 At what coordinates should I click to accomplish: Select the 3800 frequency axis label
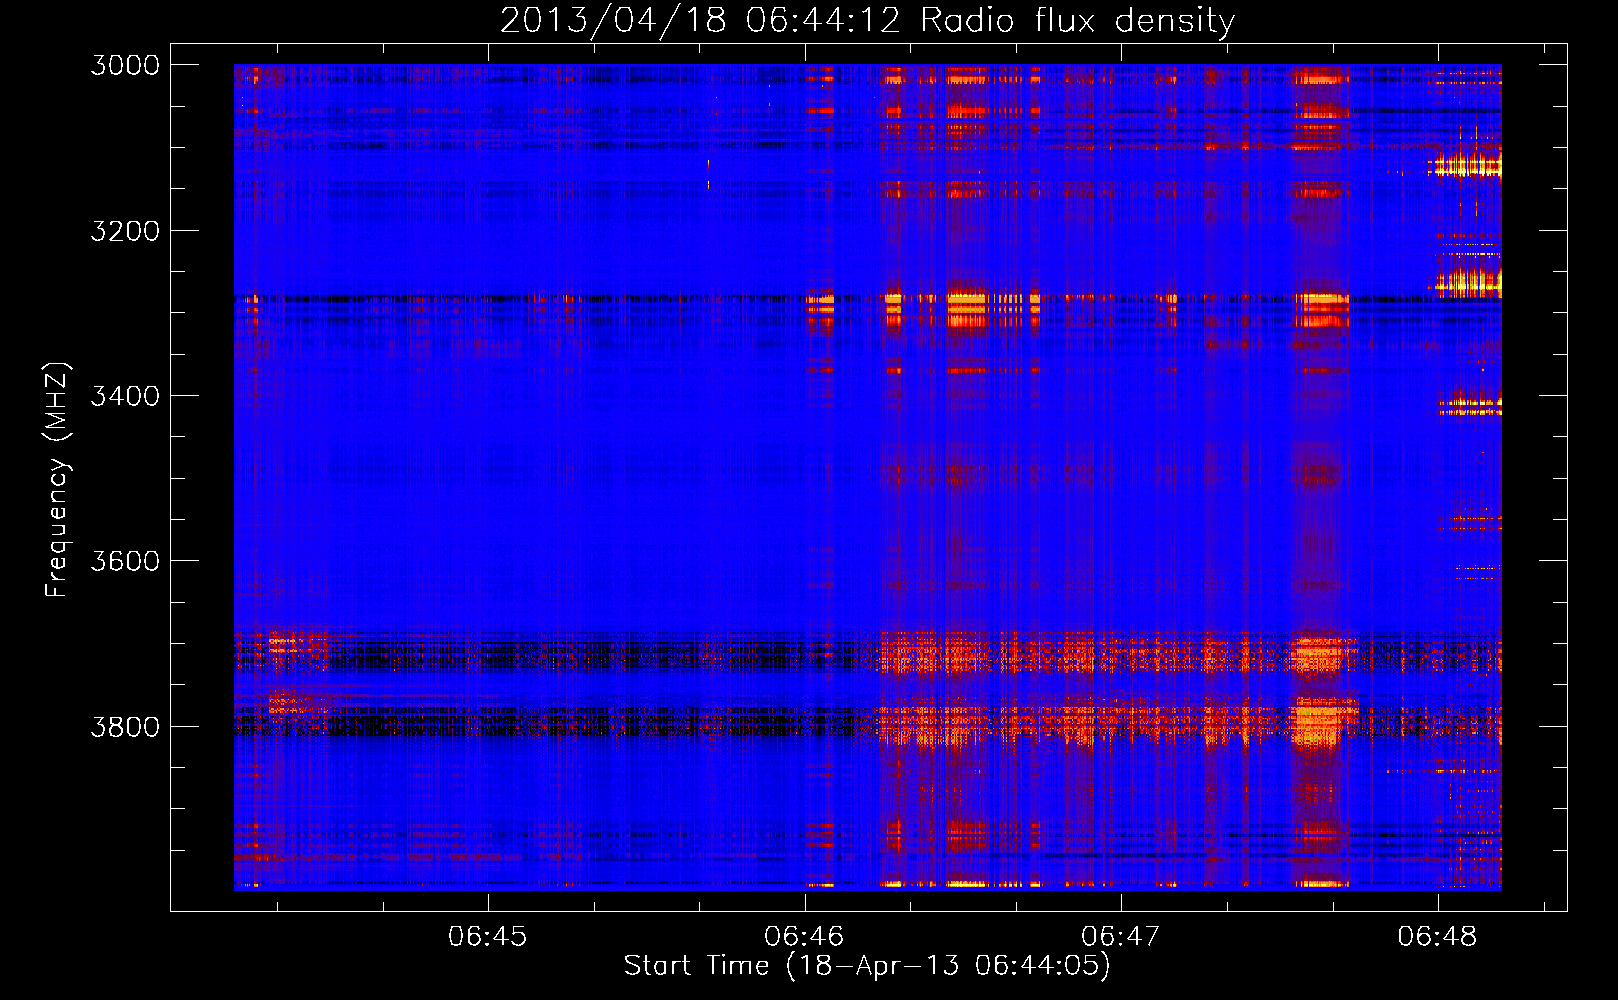pyautogui.click(x=125, y=726)
